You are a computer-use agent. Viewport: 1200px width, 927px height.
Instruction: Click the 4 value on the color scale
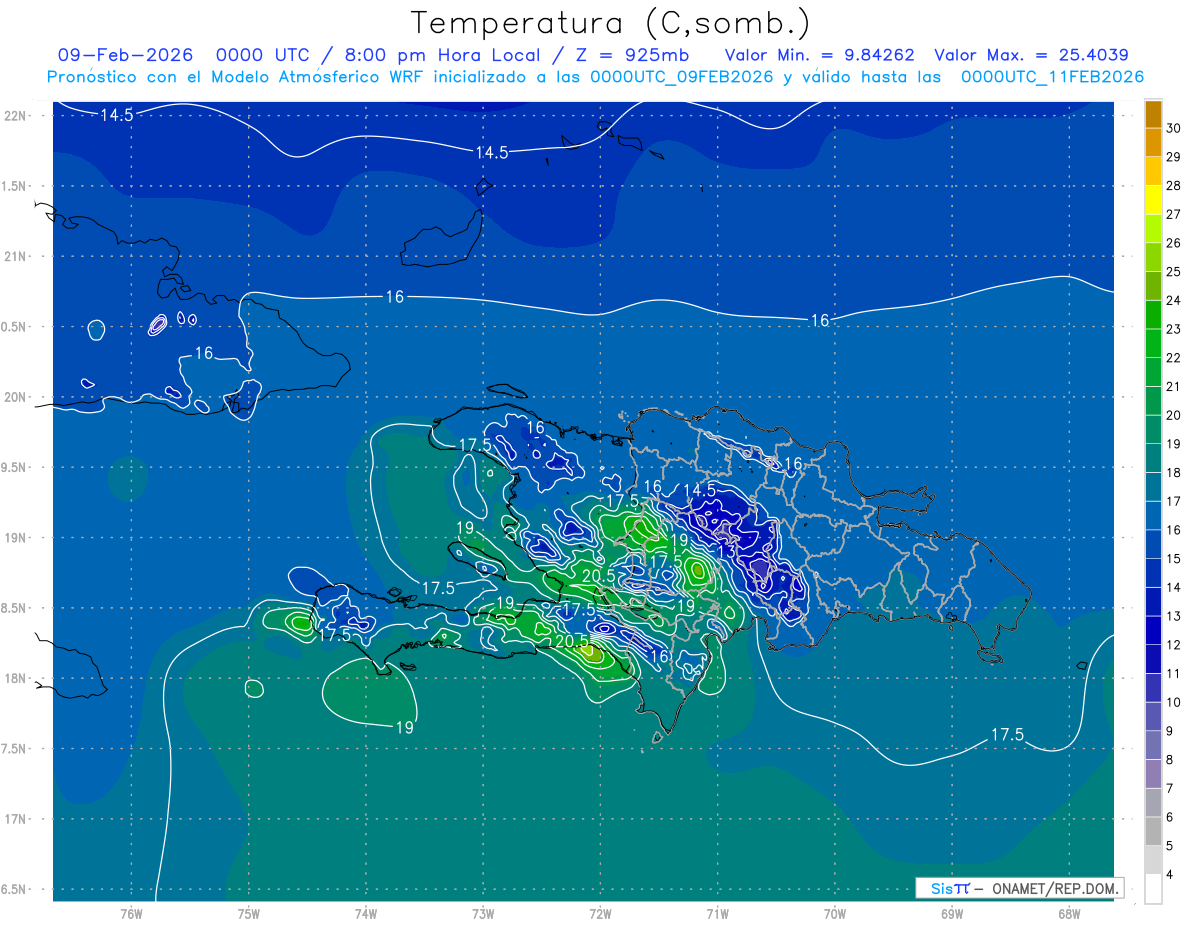click(1172, 876)
